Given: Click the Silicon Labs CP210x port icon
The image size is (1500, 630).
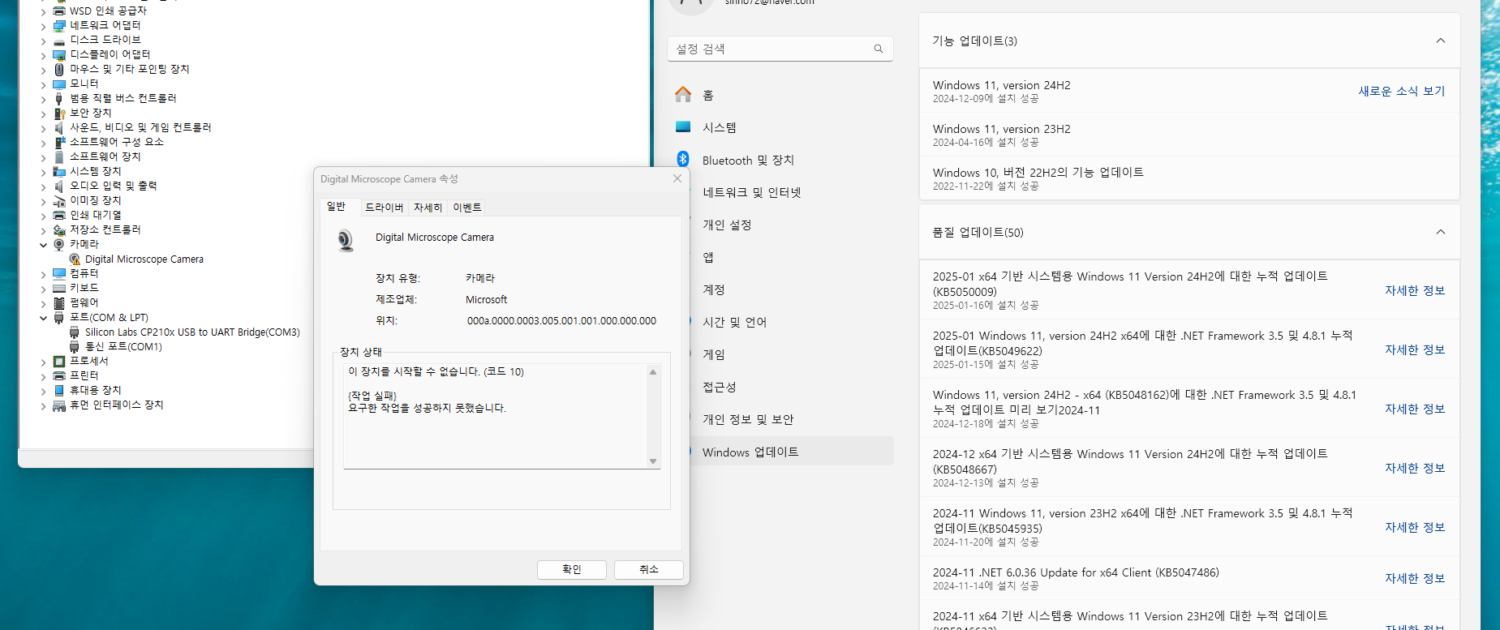Looking at the screenshot, I should pos(75,332).
